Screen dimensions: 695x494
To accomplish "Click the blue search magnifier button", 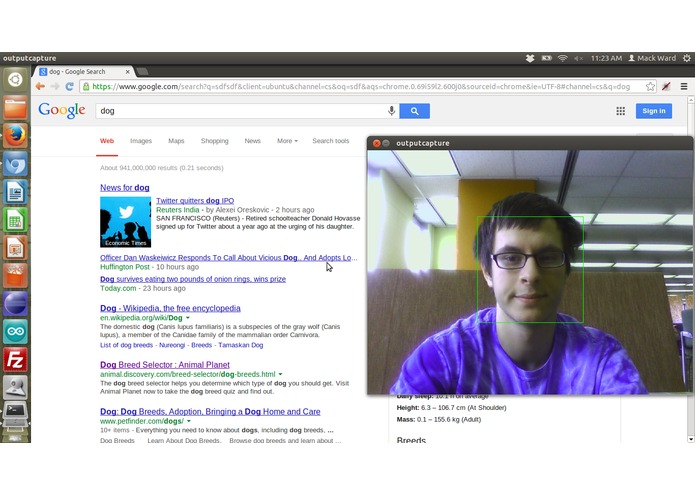I will (x=414, y=111).
